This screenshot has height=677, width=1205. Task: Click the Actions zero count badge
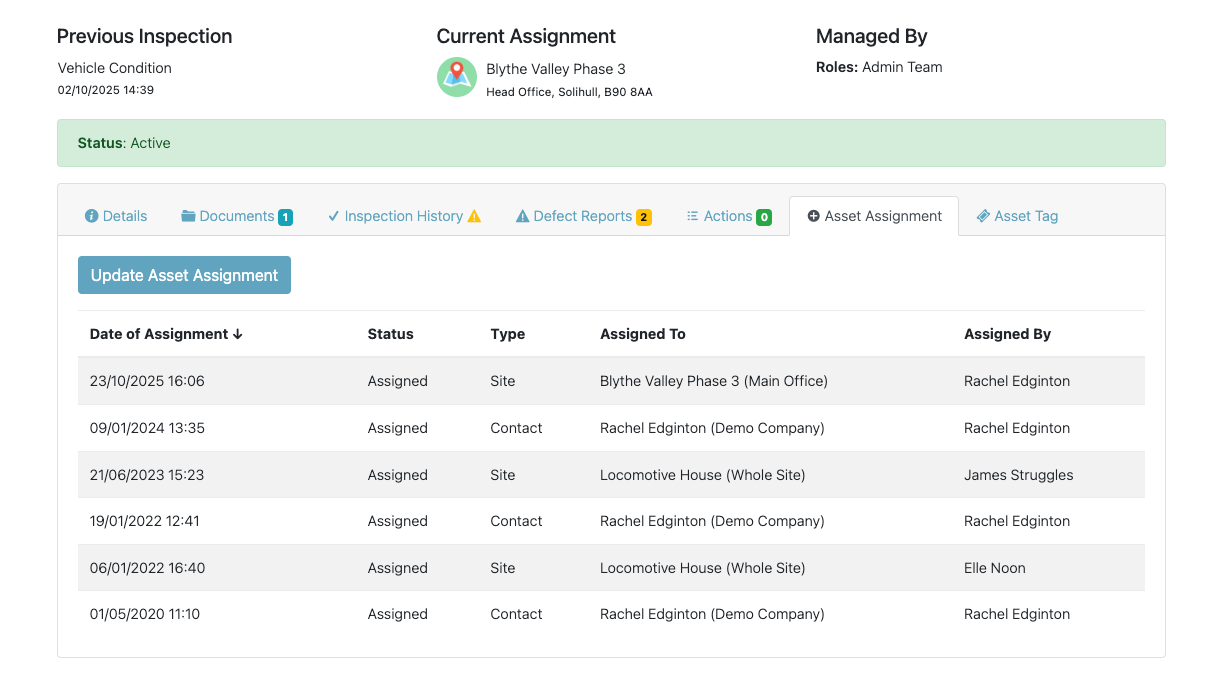tap(764, 217)
